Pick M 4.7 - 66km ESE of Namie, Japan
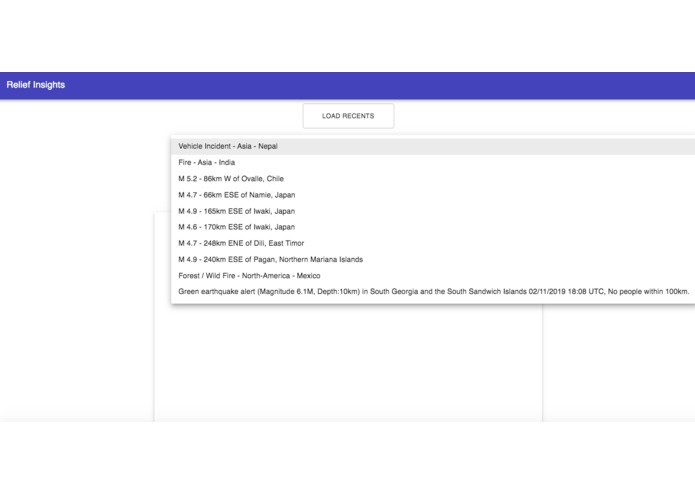 pos(433,195)
